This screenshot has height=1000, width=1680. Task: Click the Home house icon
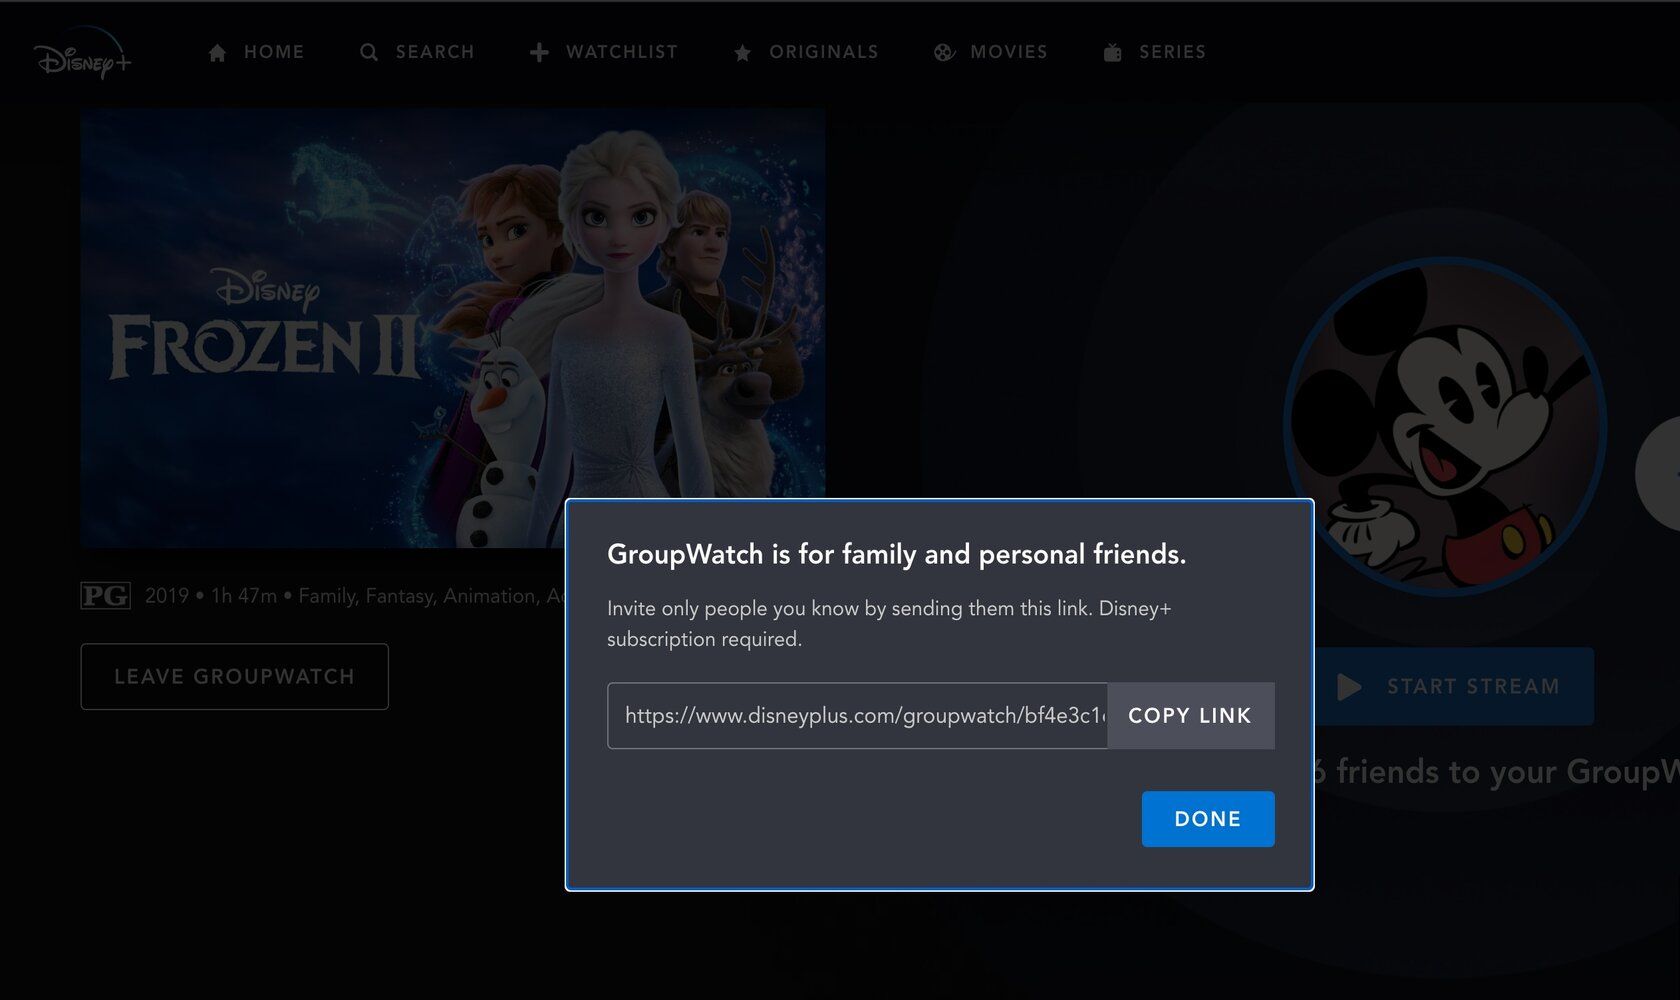coord(217,52)
